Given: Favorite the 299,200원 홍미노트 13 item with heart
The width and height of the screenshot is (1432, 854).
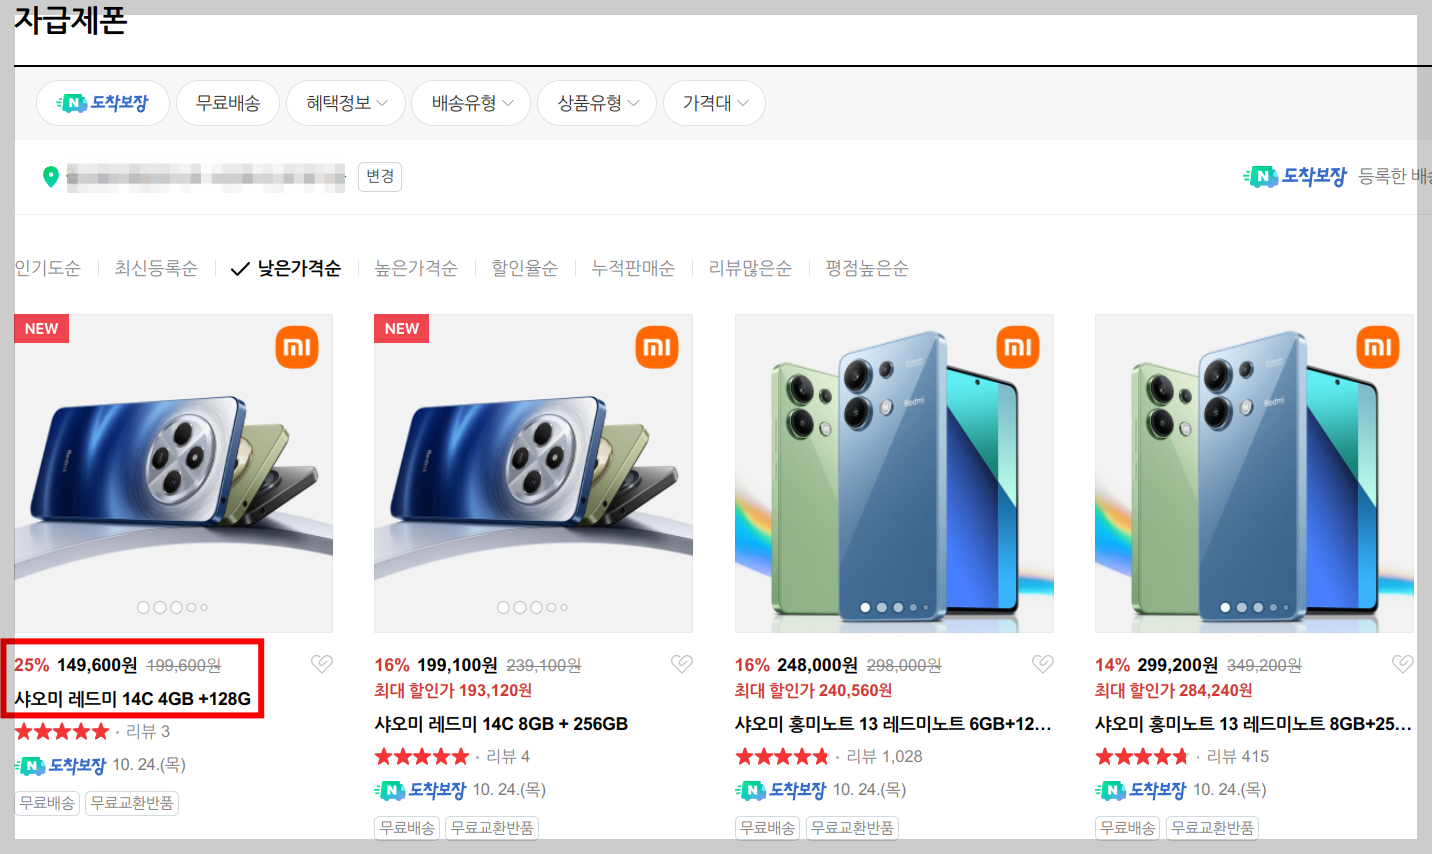Looking at the screenshot, I should (1403, 664).
